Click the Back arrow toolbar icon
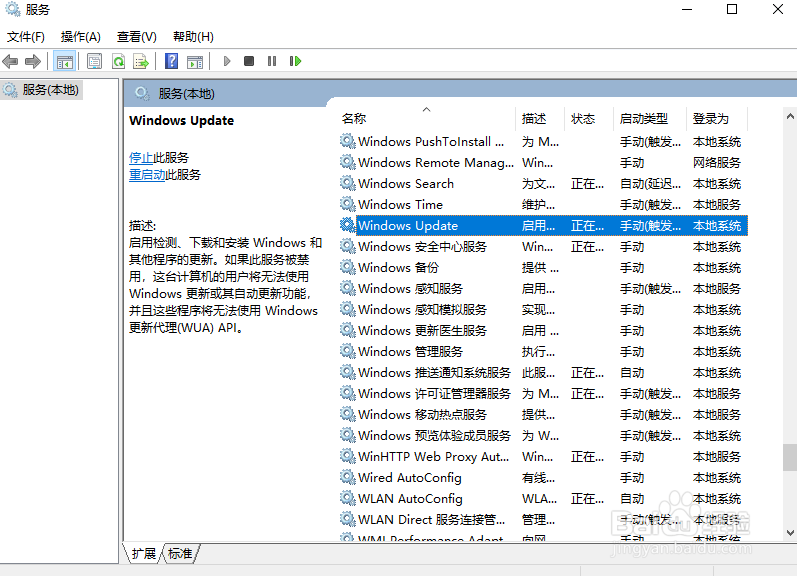This screenshot has height=576, width=797. 10,62
